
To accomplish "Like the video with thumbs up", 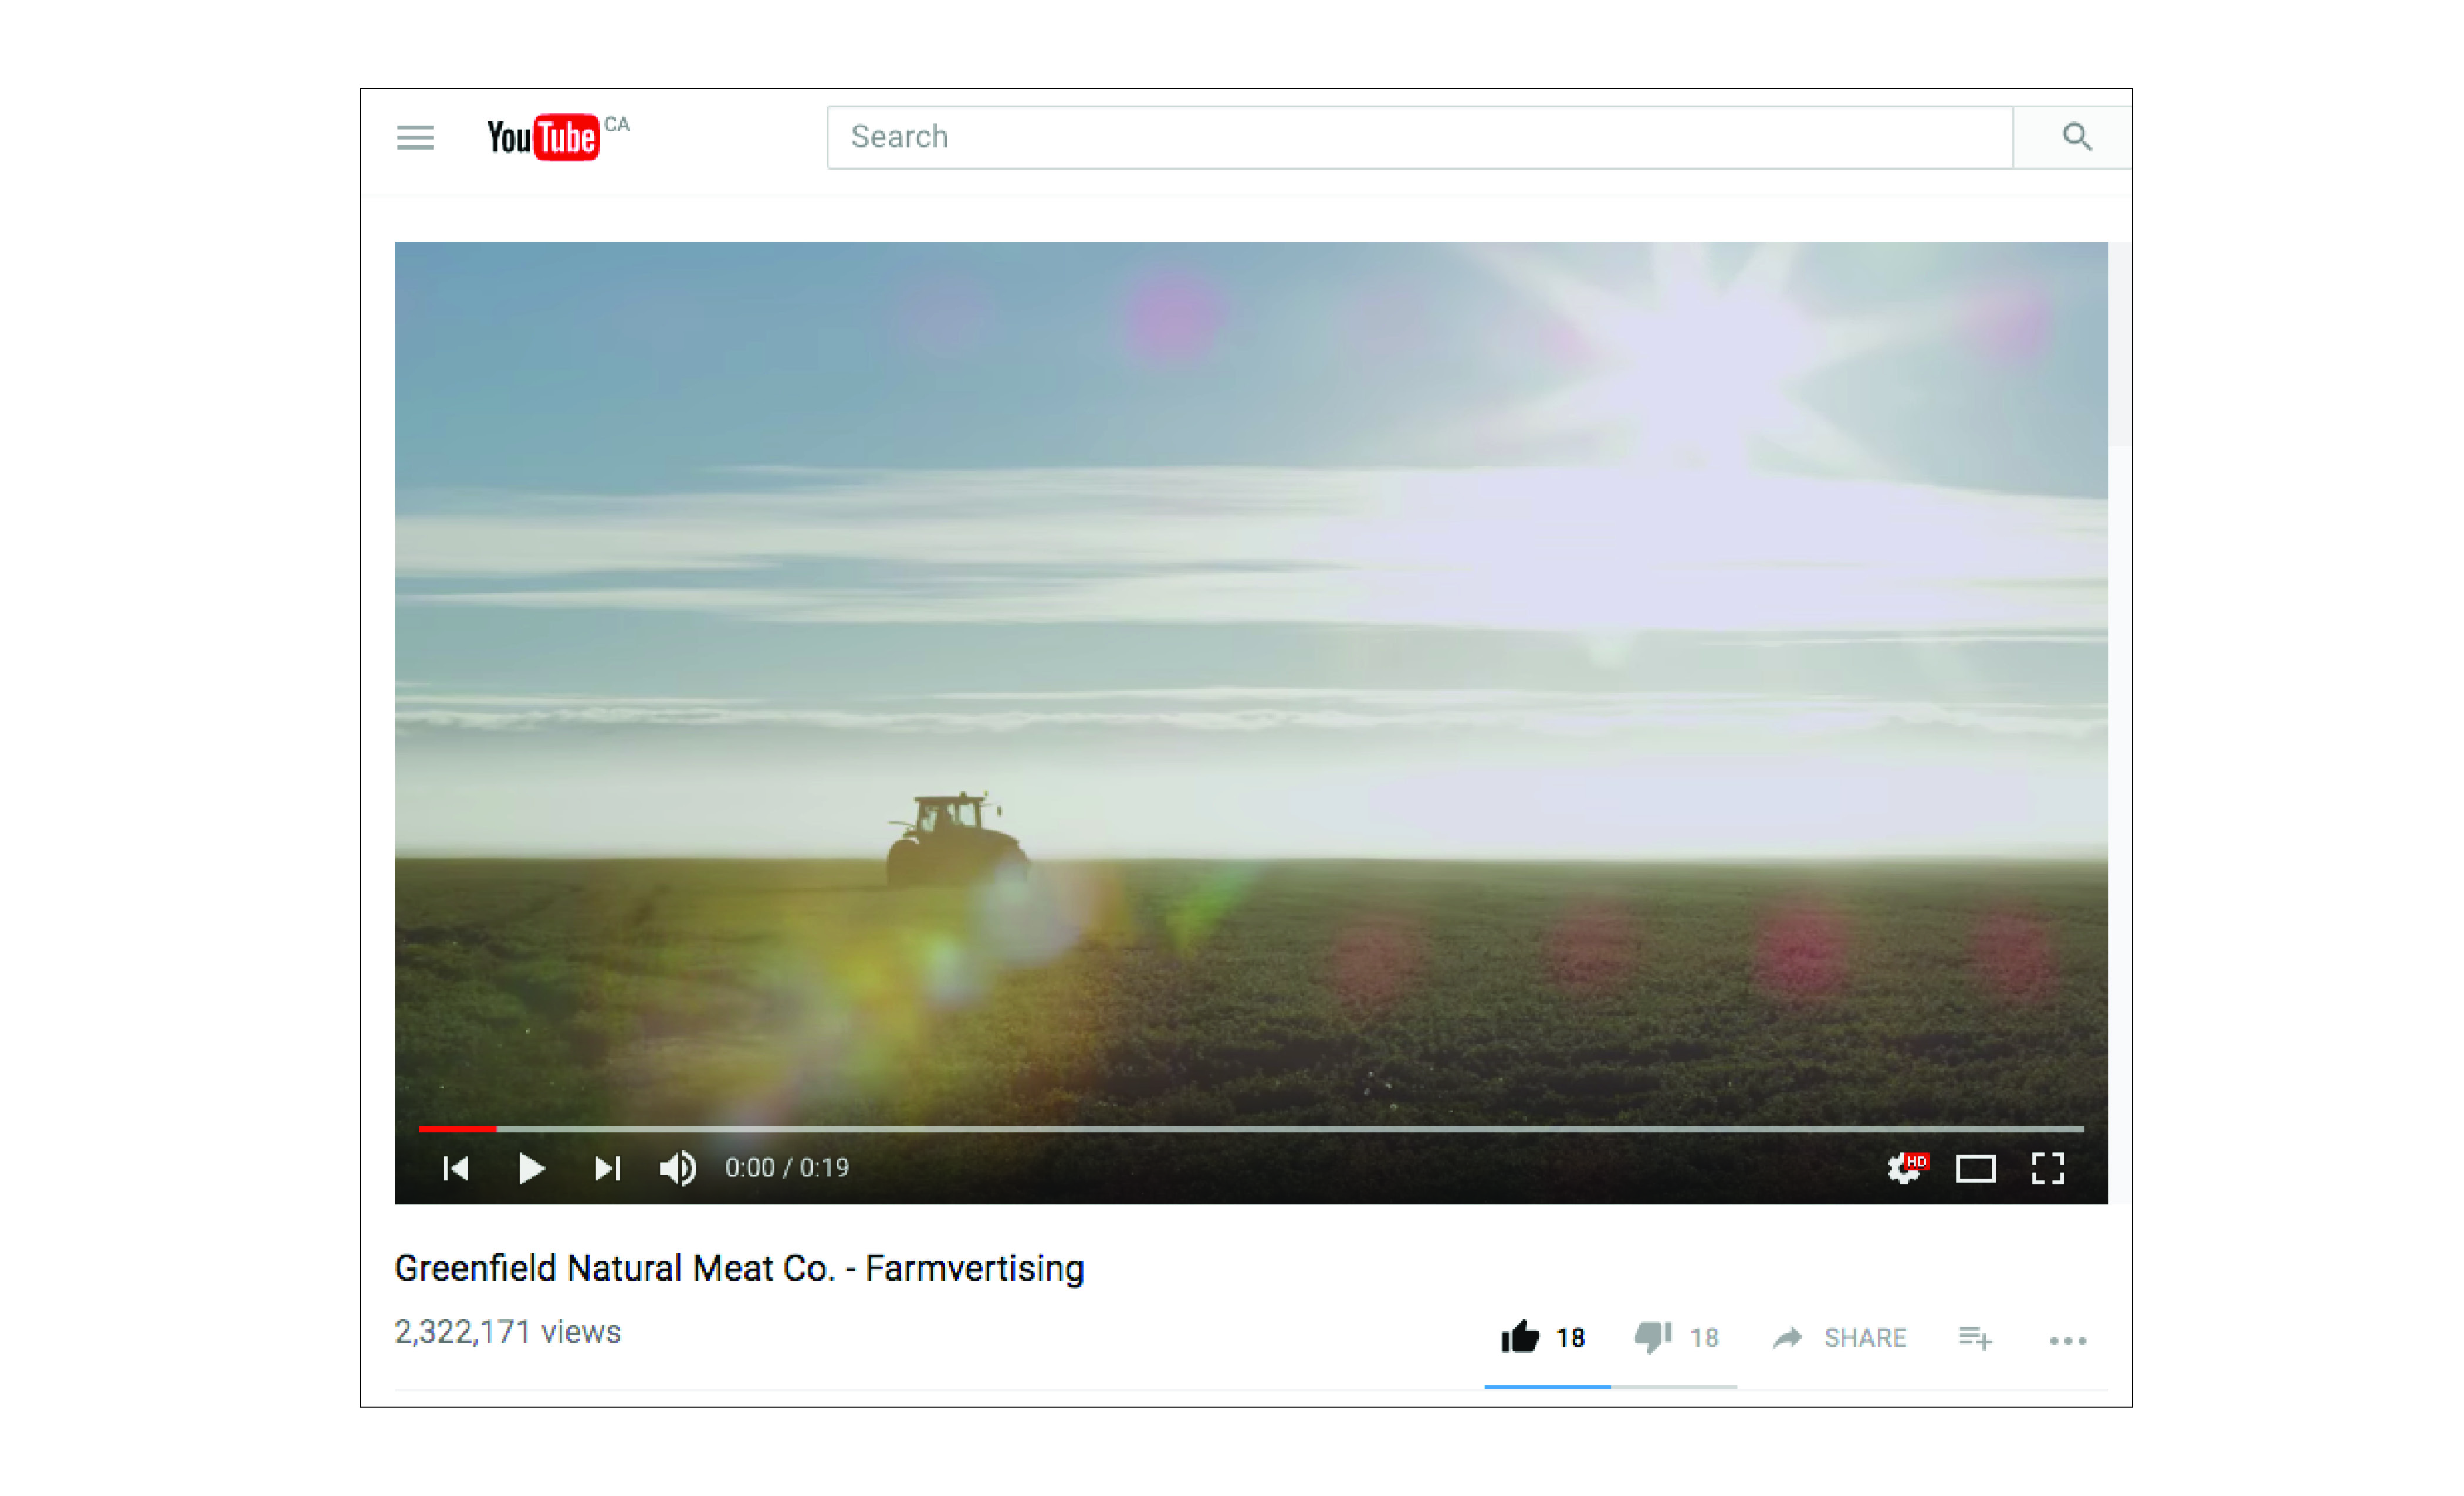I will click(x=1520, y=1337).
